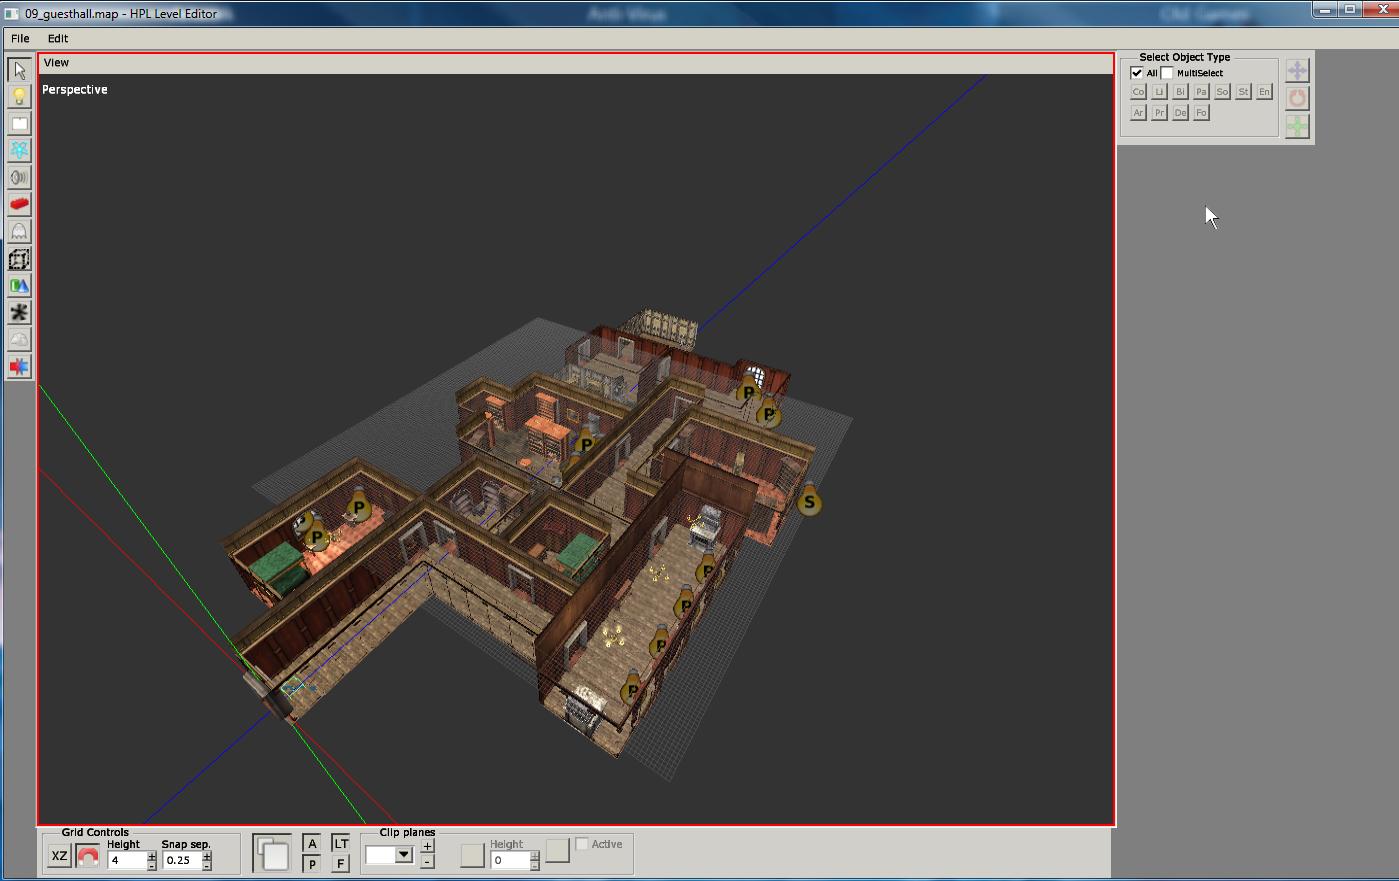Viewport: 1399px width, 881px height.
Task: Decrease Snap sep. with minus stepper
Action: point(207,865)
